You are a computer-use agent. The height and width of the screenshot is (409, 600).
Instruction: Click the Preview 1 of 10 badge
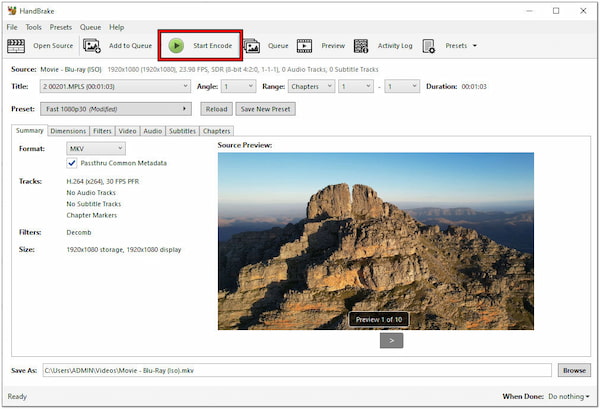tap(379, 319)
